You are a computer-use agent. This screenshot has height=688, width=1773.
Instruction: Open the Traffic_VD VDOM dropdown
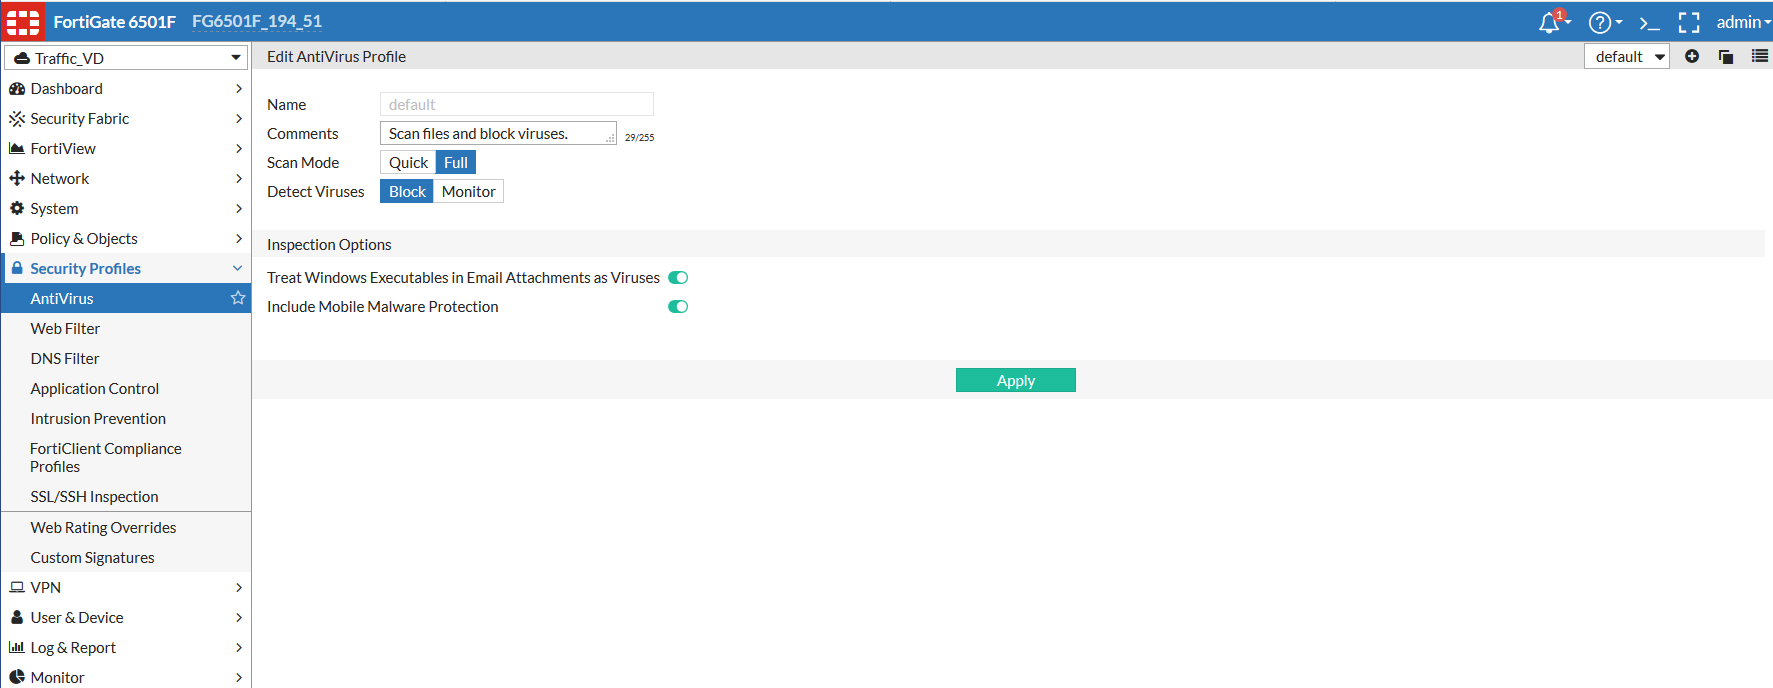(126, 58)
